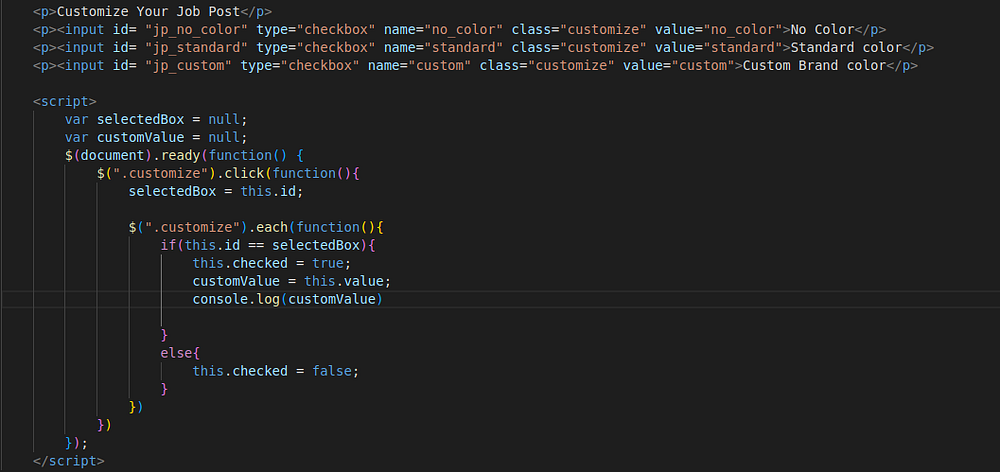Click name="standard" attribute value
This screenshot has height=472, width=1000.
pyautogui.click(x=462, y=48)
